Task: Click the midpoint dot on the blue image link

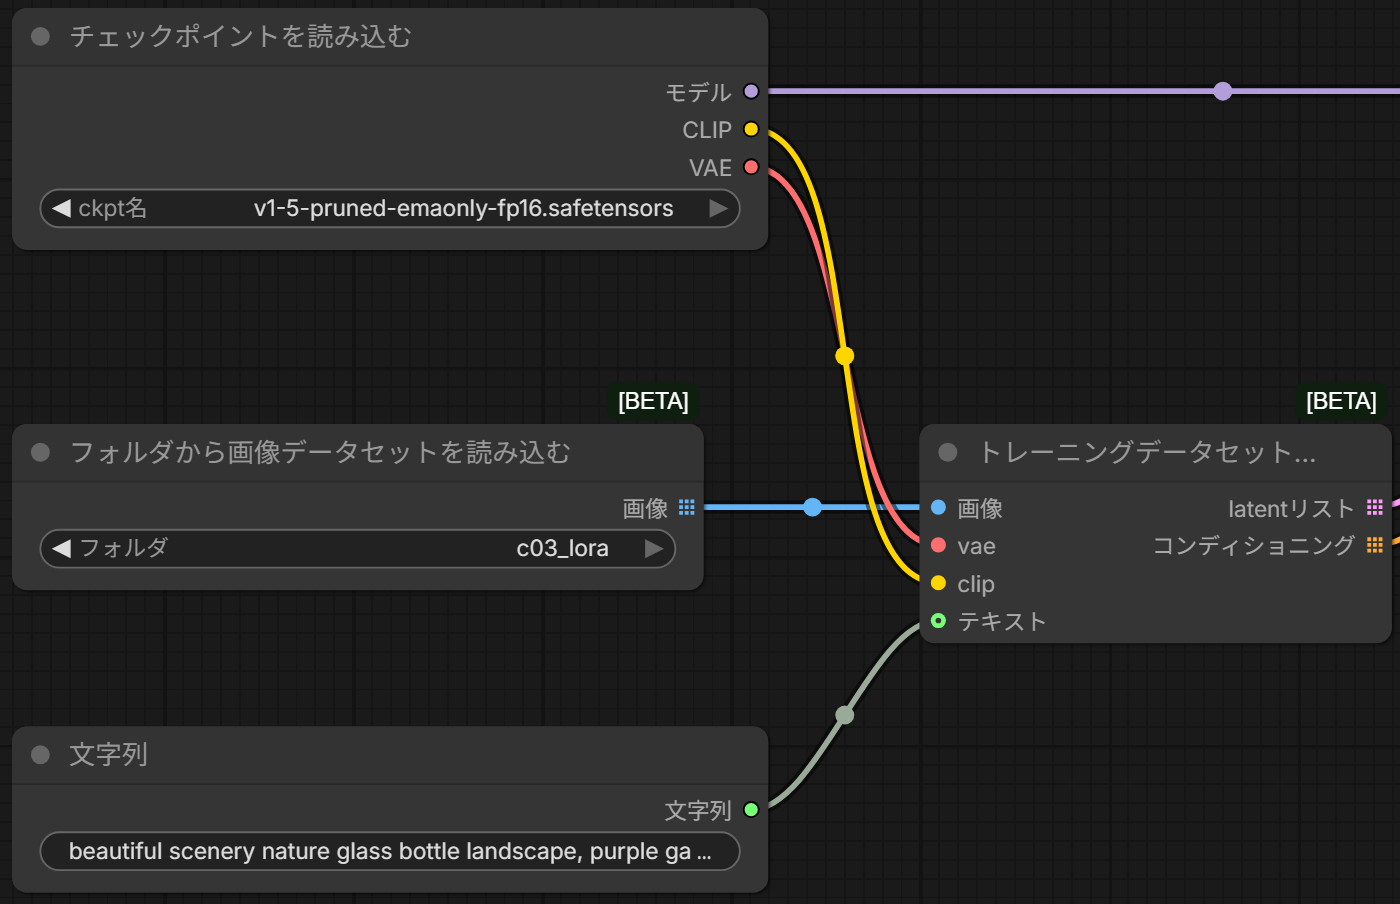Action: [x=813, y=507]
